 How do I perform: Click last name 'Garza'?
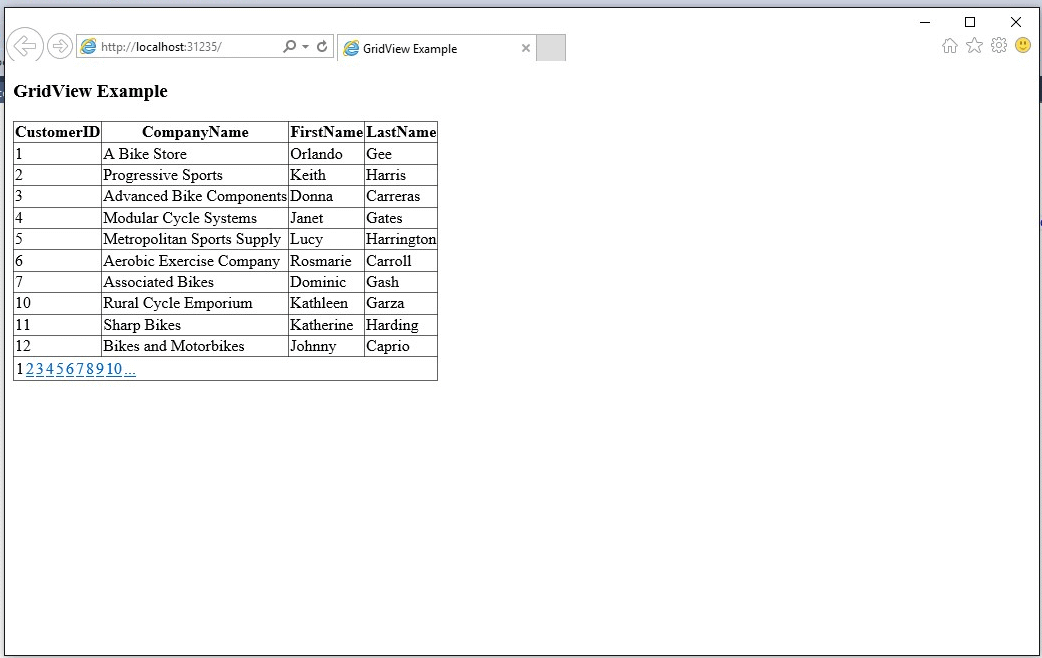coord(385,303)
